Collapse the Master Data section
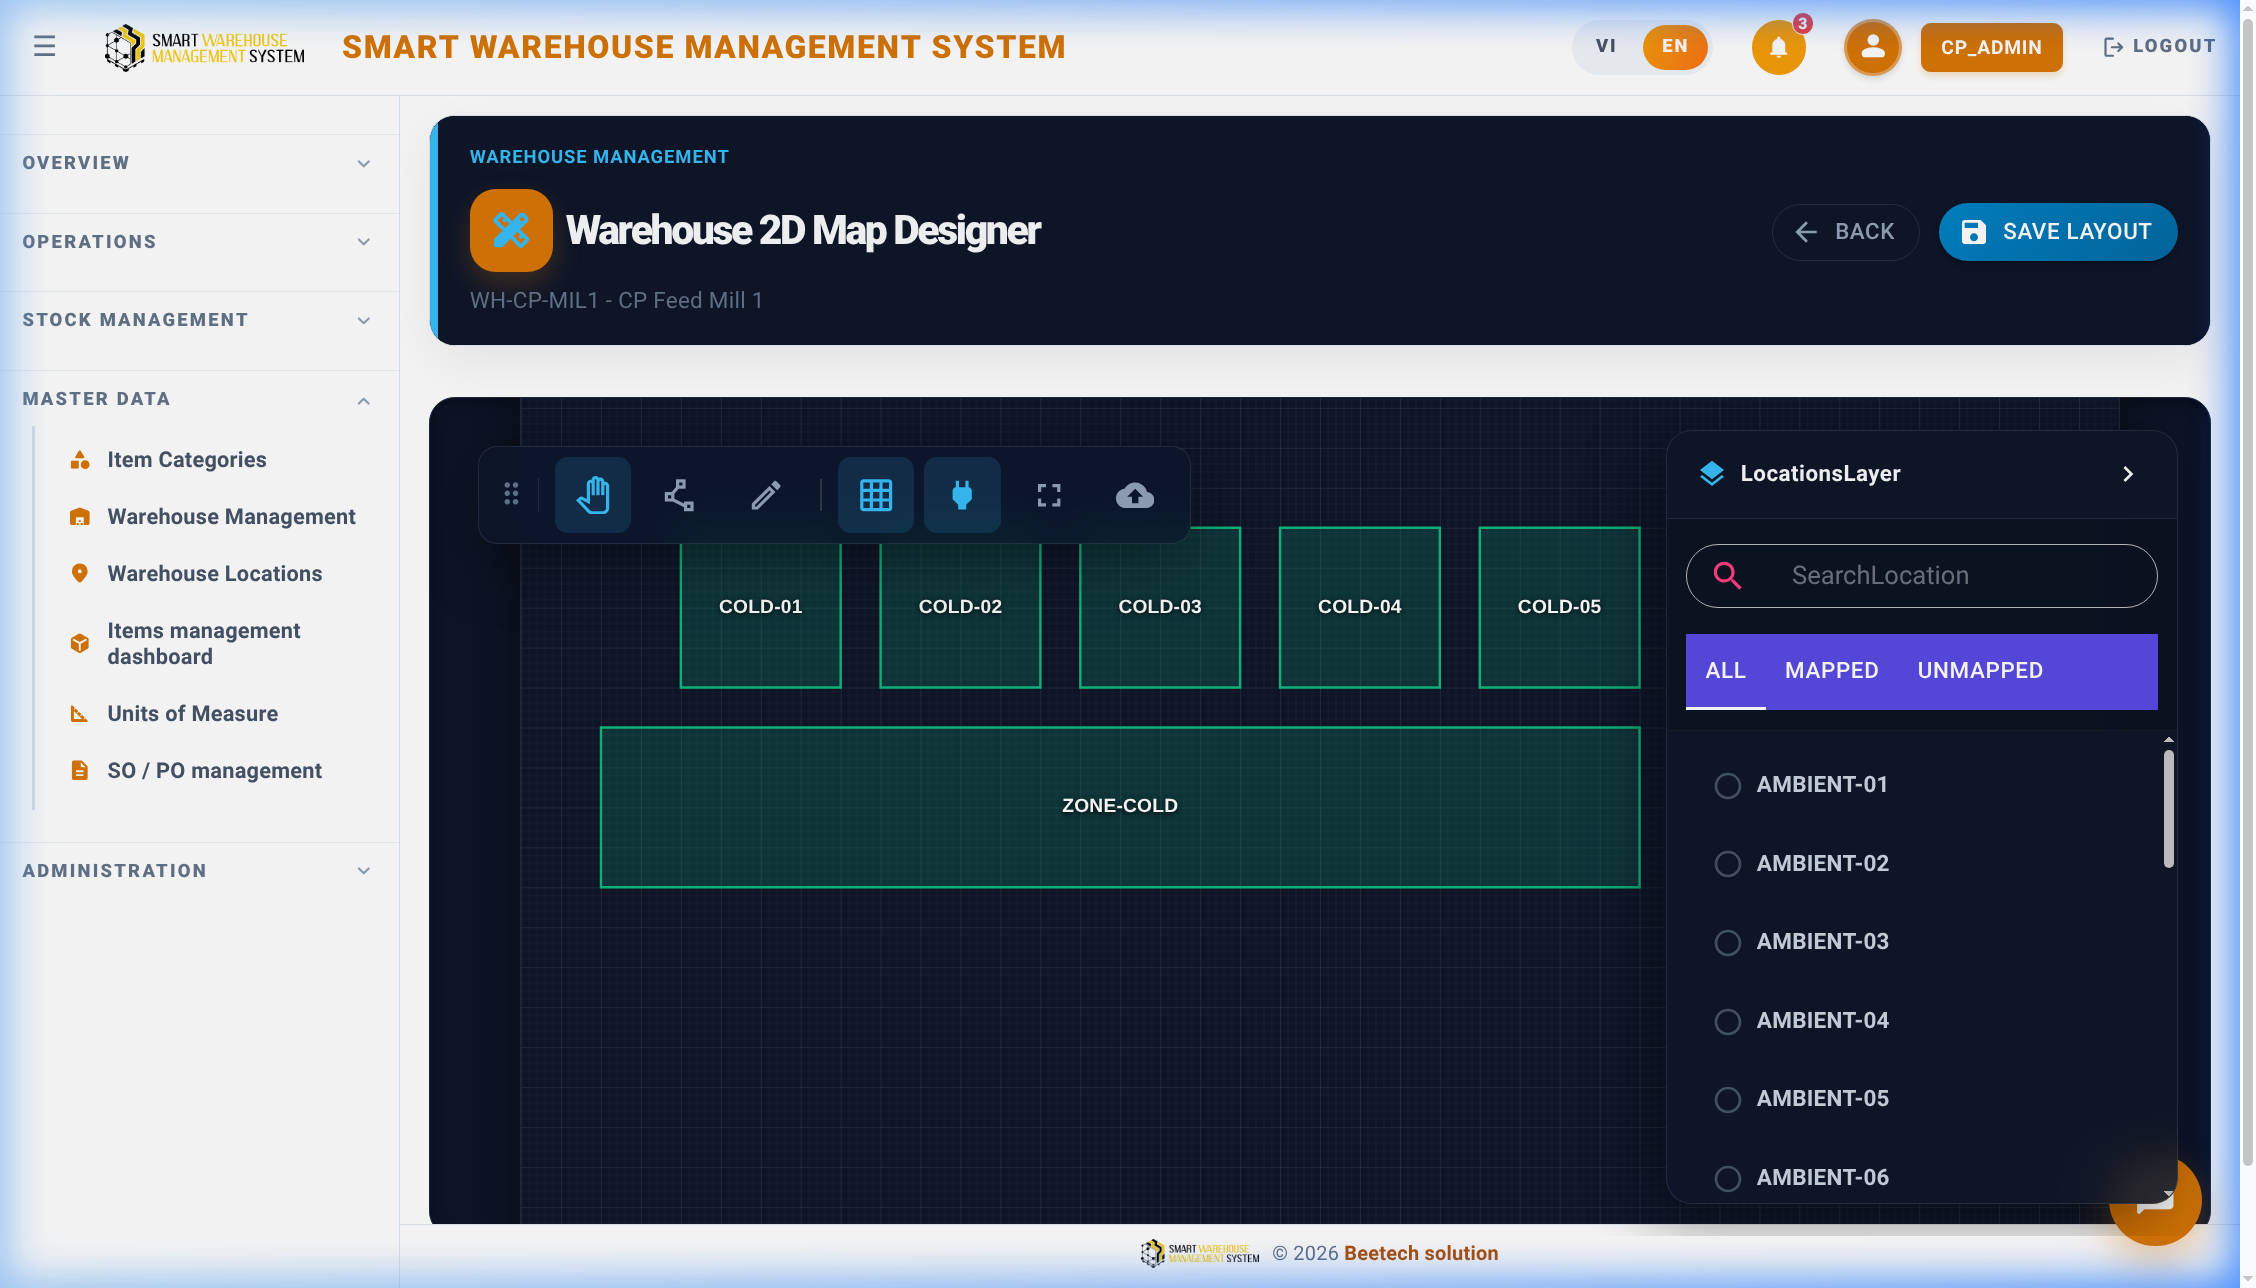The height and width of the screenshot is (1288, 2256). click(x=199, y=399)
